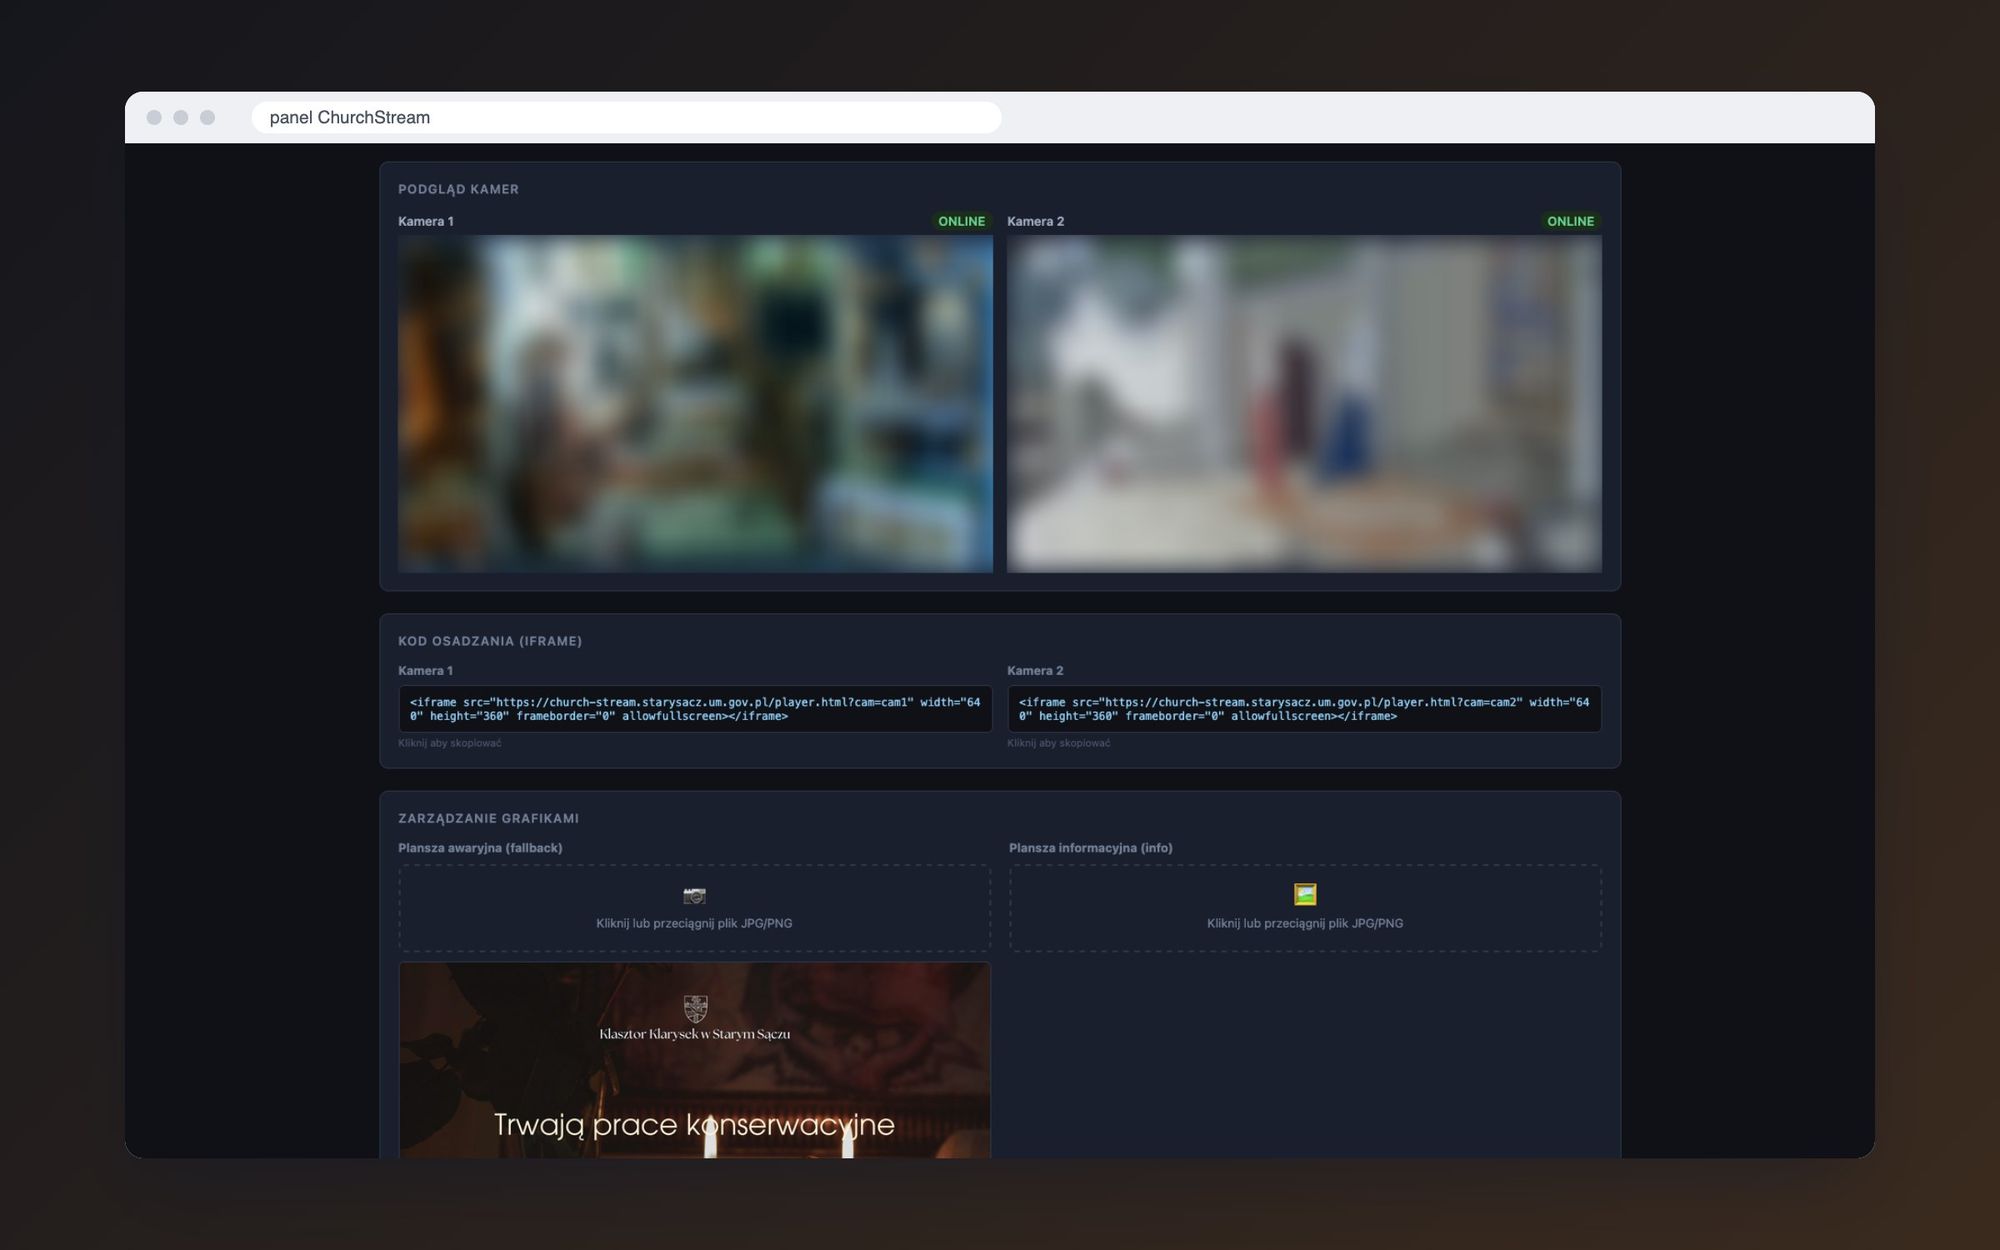Click 'Kliknij aby skopiować' under Kamera 2 code
This screenshot has height=1250, width=2000.
(x=1058, y=743)
